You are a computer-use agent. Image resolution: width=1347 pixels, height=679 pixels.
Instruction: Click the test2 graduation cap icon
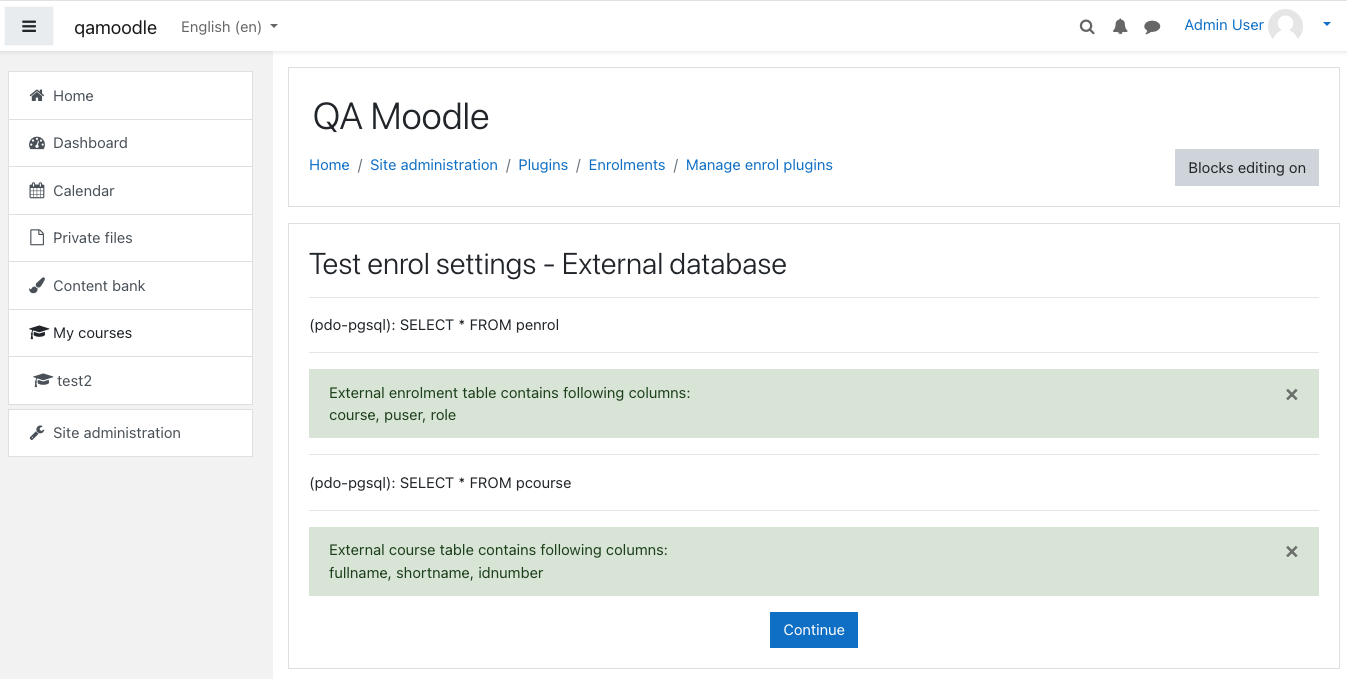click(x=42, y=381)
